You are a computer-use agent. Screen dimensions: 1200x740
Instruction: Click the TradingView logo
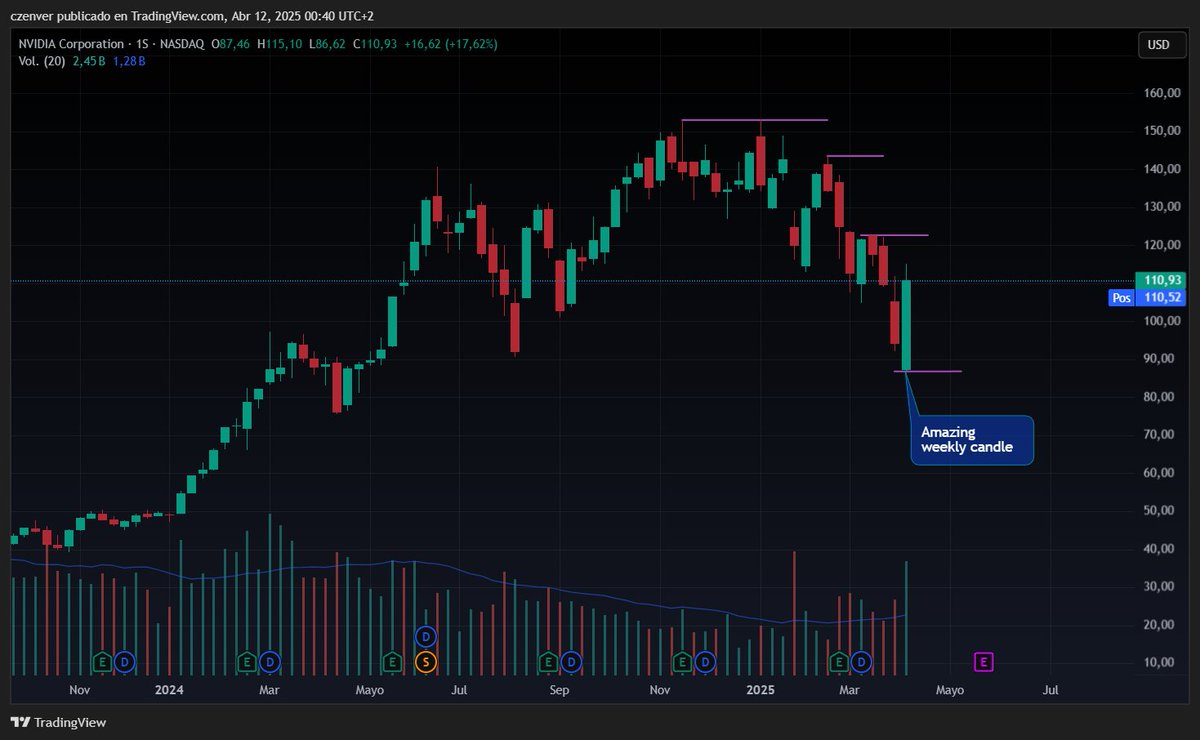pos(59,722)
